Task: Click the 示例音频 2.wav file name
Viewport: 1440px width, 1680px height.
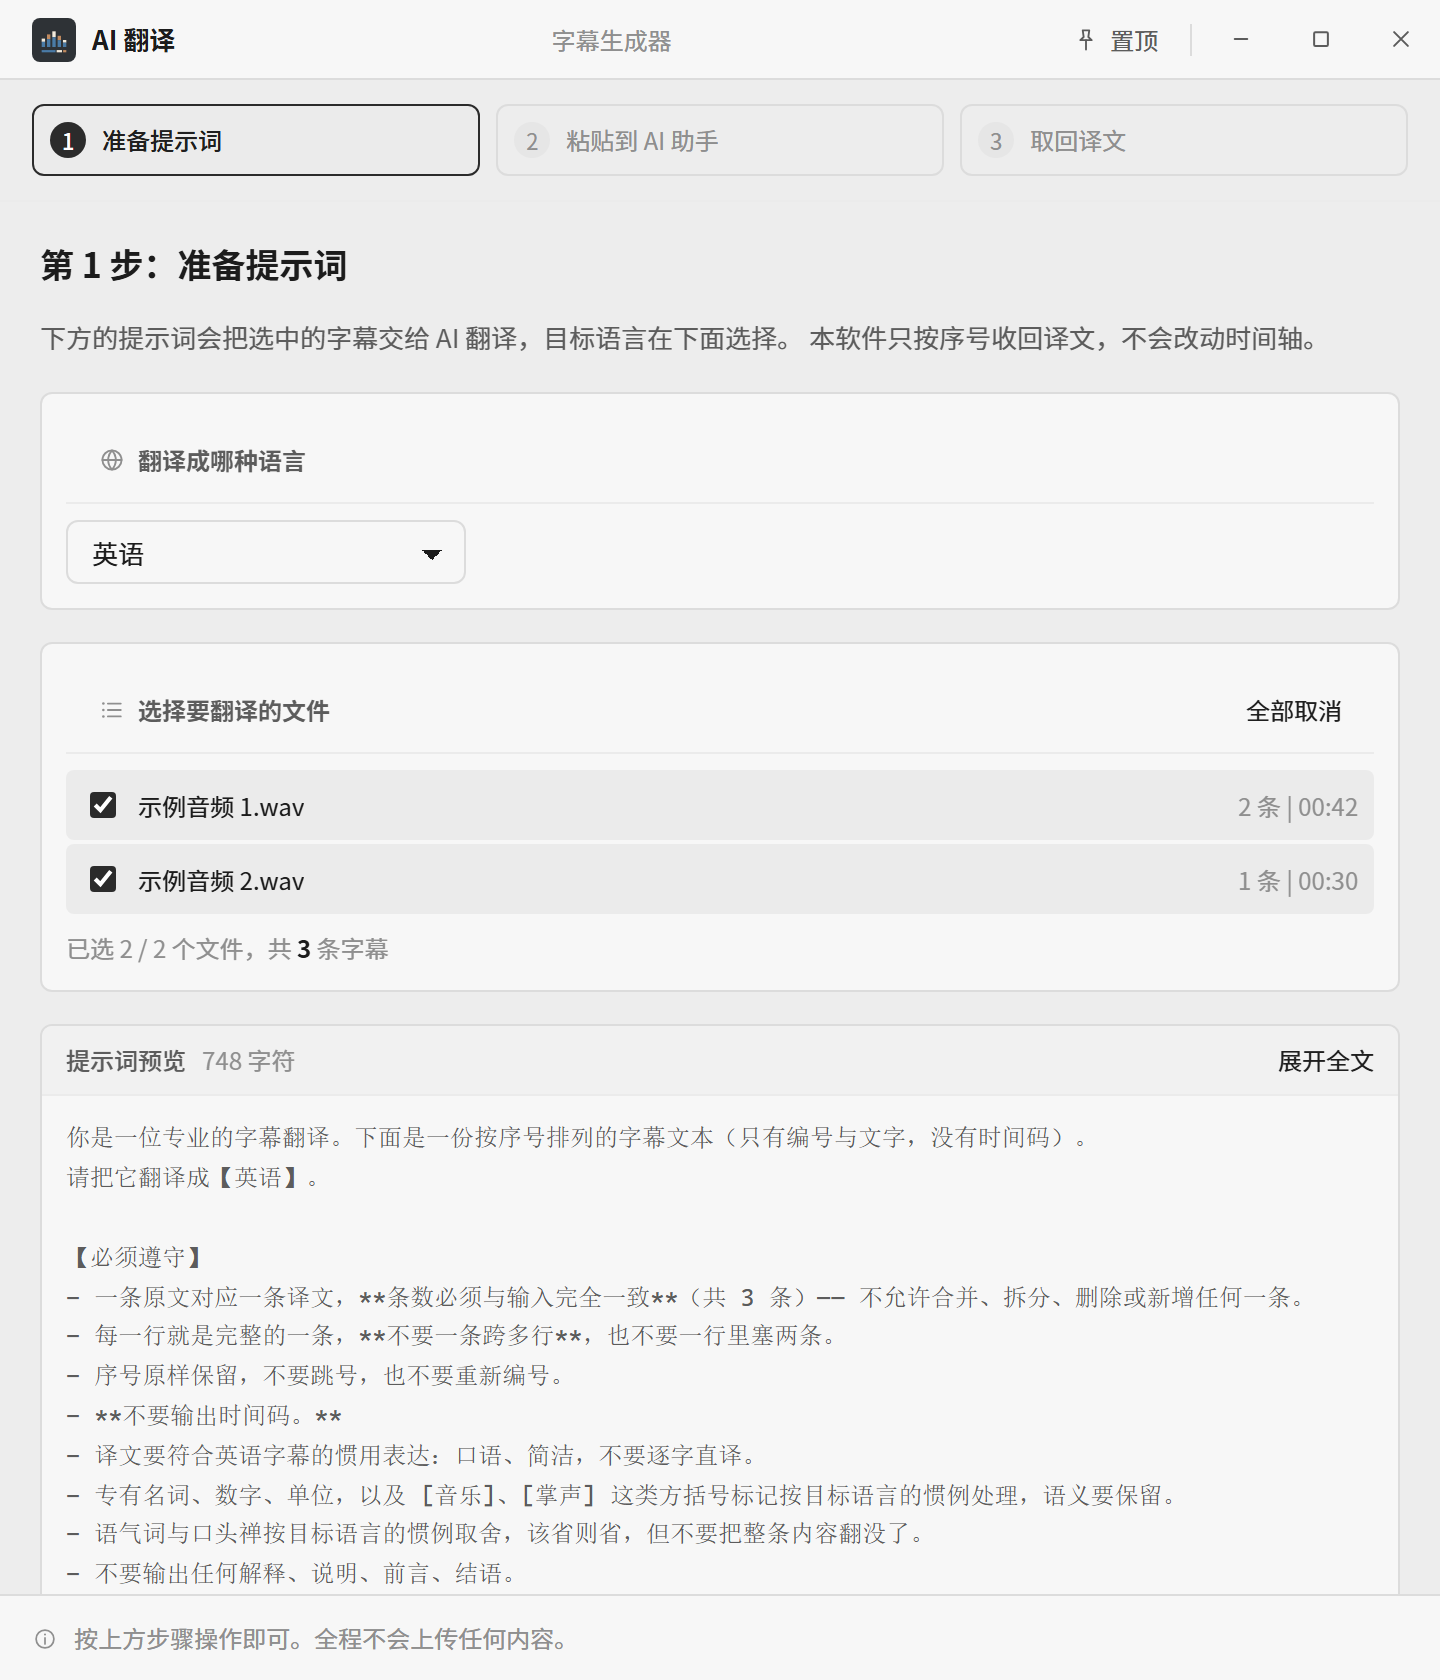Action: 221,881
